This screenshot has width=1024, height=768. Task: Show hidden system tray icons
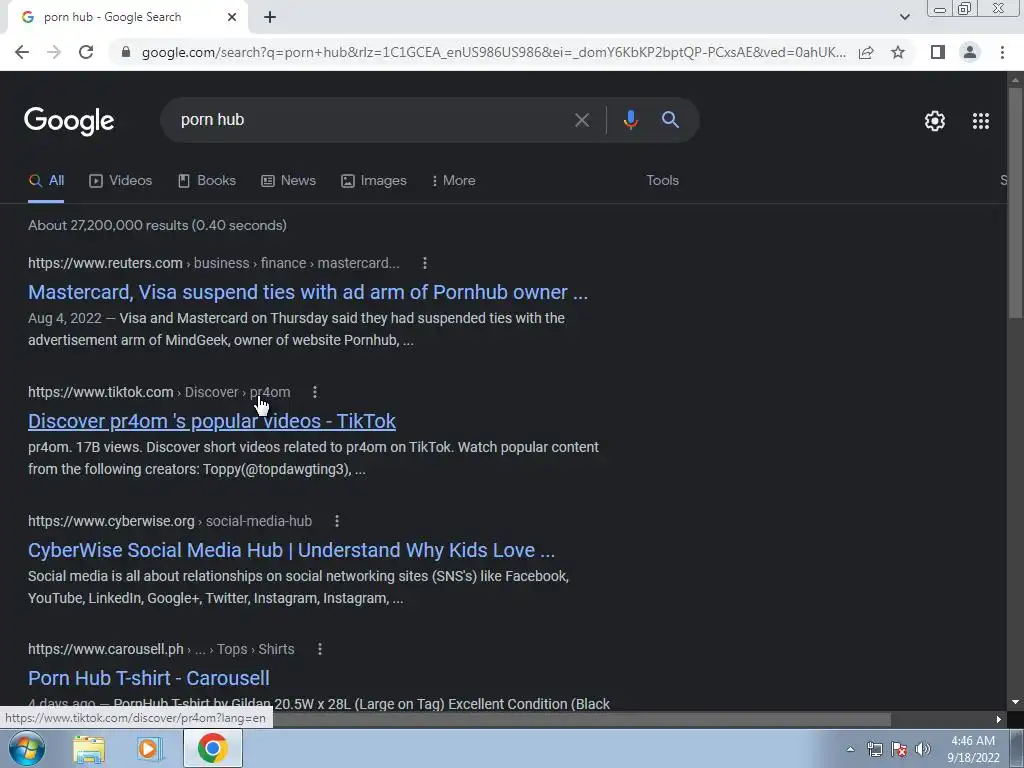click(x=850, y=749)
